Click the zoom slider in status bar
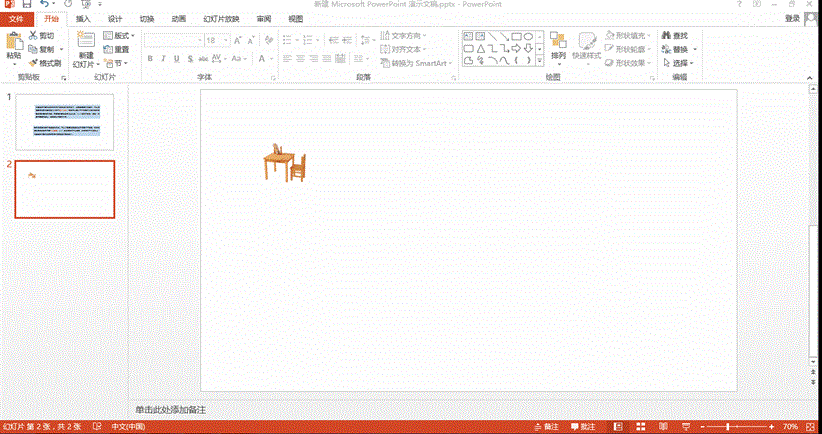Image resolution: width=822 pixels, height=434 pixels. (x=742, y=426)
